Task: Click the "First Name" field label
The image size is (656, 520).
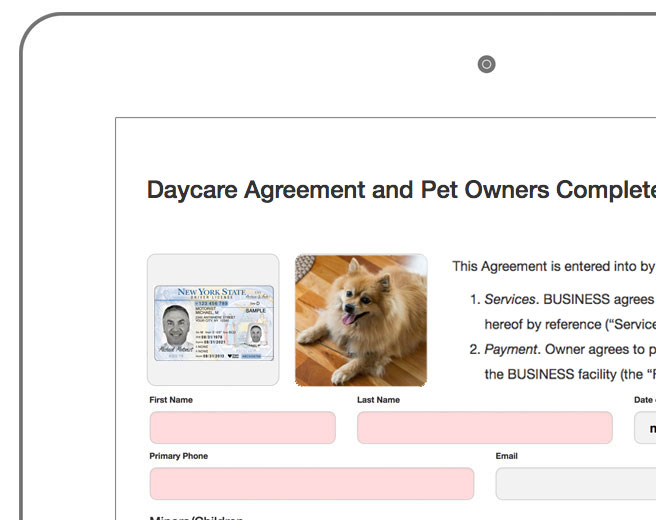Action: pos(171,400)
